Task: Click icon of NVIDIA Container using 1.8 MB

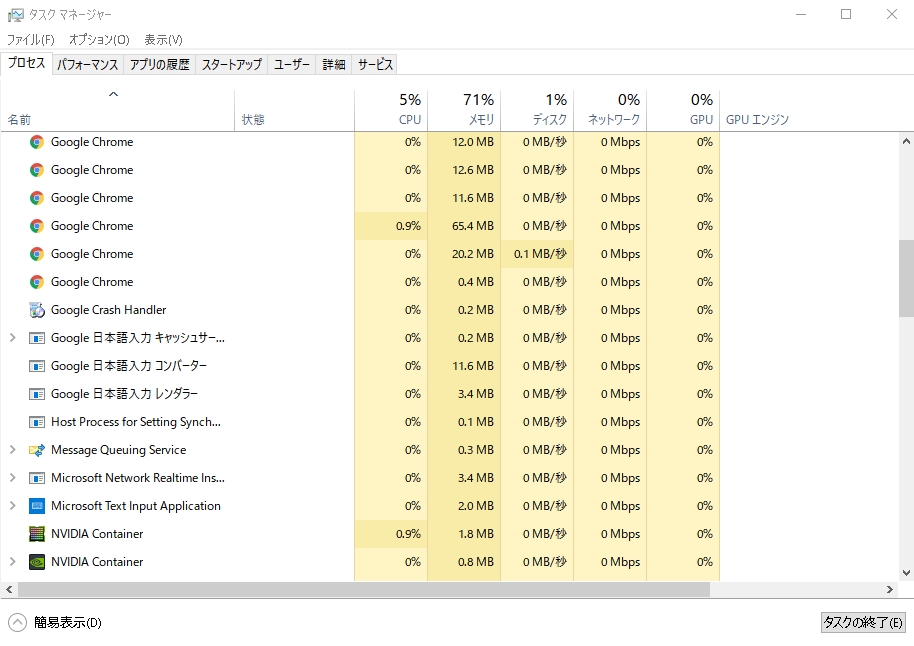Action: (x=37, y=534)
